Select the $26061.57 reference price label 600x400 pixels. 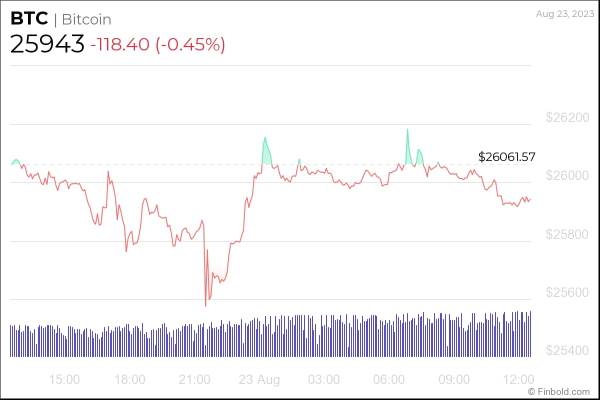coord(507,157)
